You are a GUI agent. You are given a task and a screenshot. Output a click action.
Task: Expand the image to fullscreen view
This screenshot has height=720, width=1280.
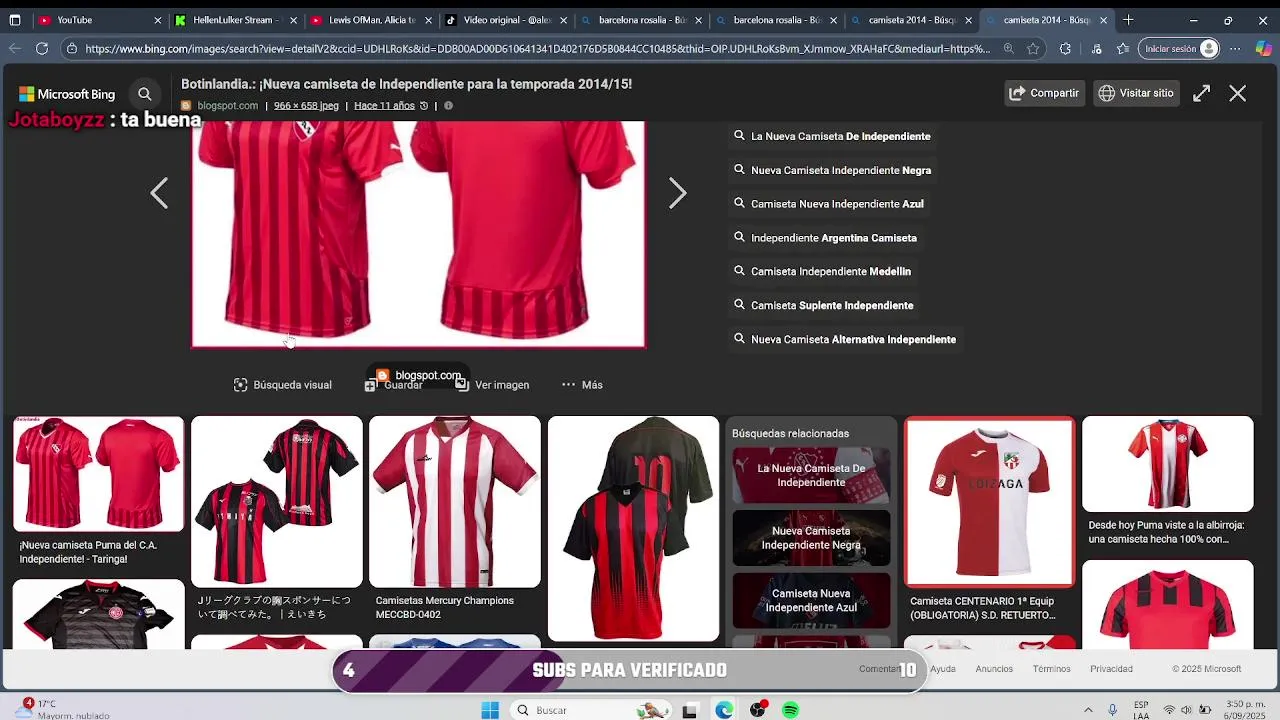point(1201,93)
